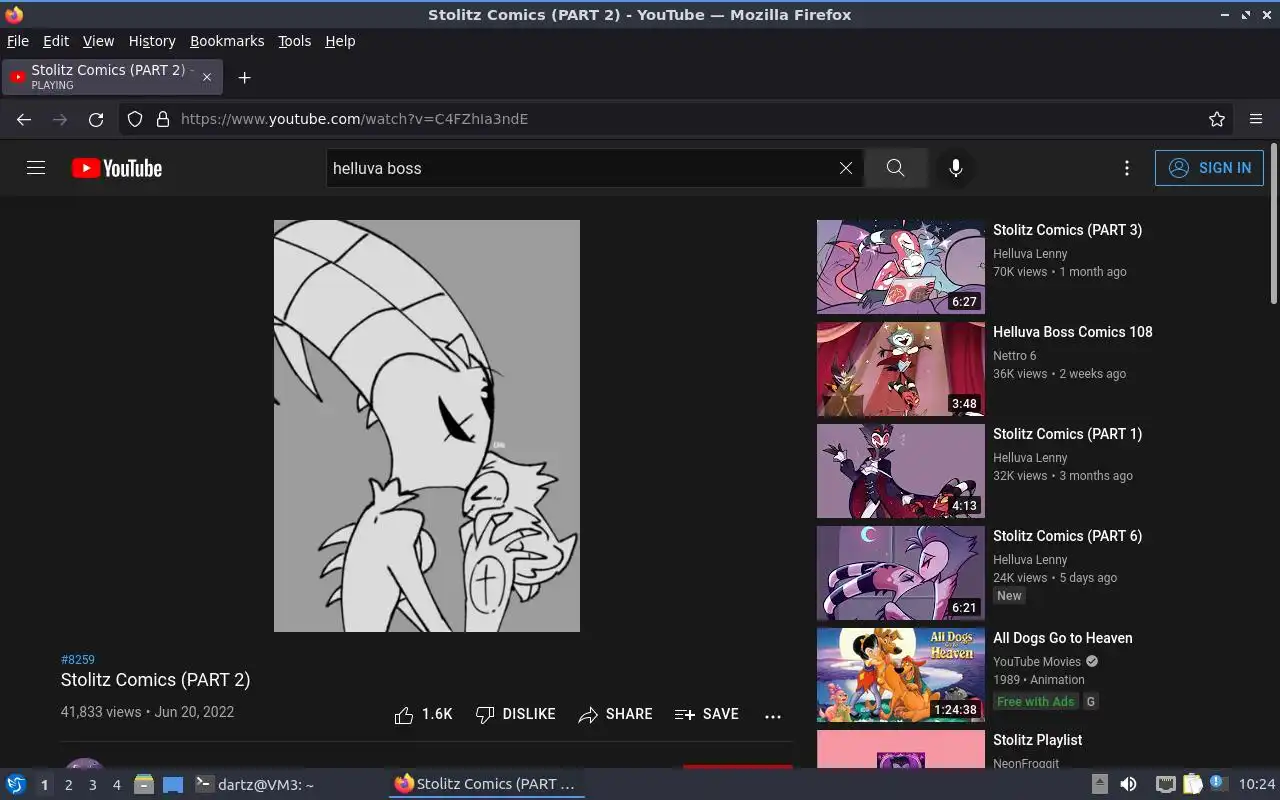Bookmark this page with the star
The width and height of the screenshot is (1280, 800).
tap(1217, 119)
